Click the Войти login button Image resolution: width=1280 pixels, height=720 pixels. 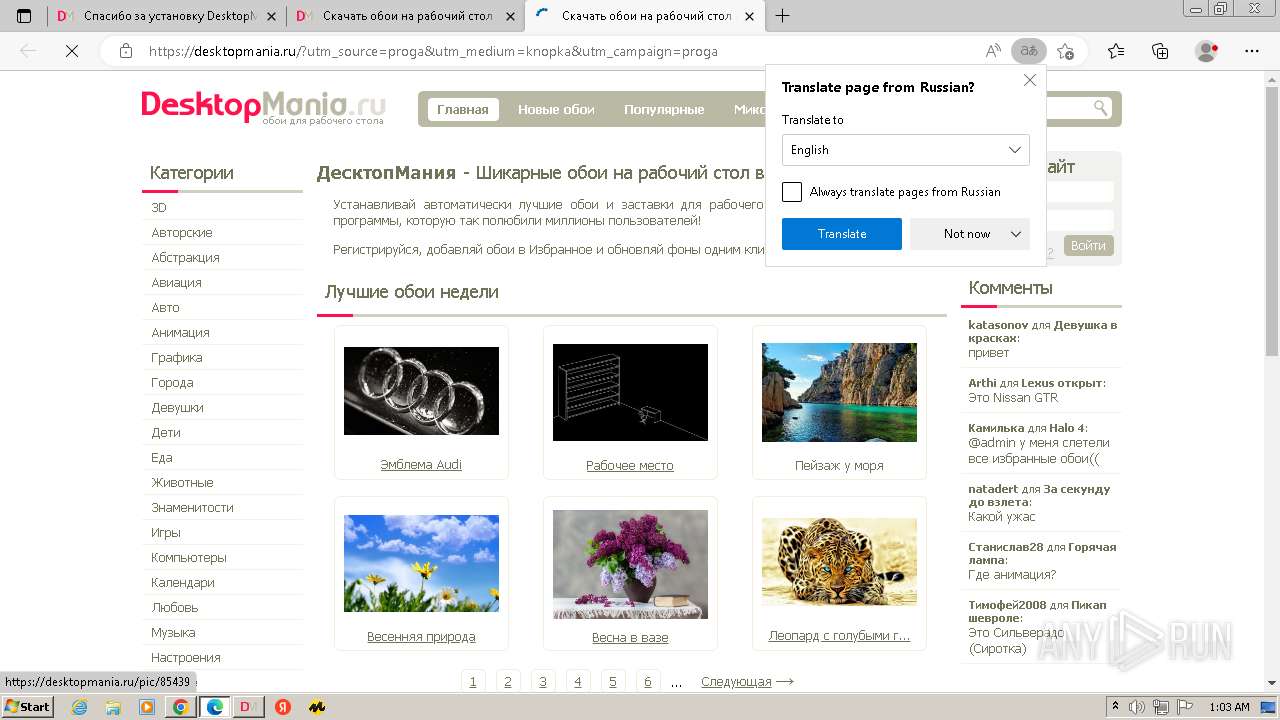[1088, 245]
